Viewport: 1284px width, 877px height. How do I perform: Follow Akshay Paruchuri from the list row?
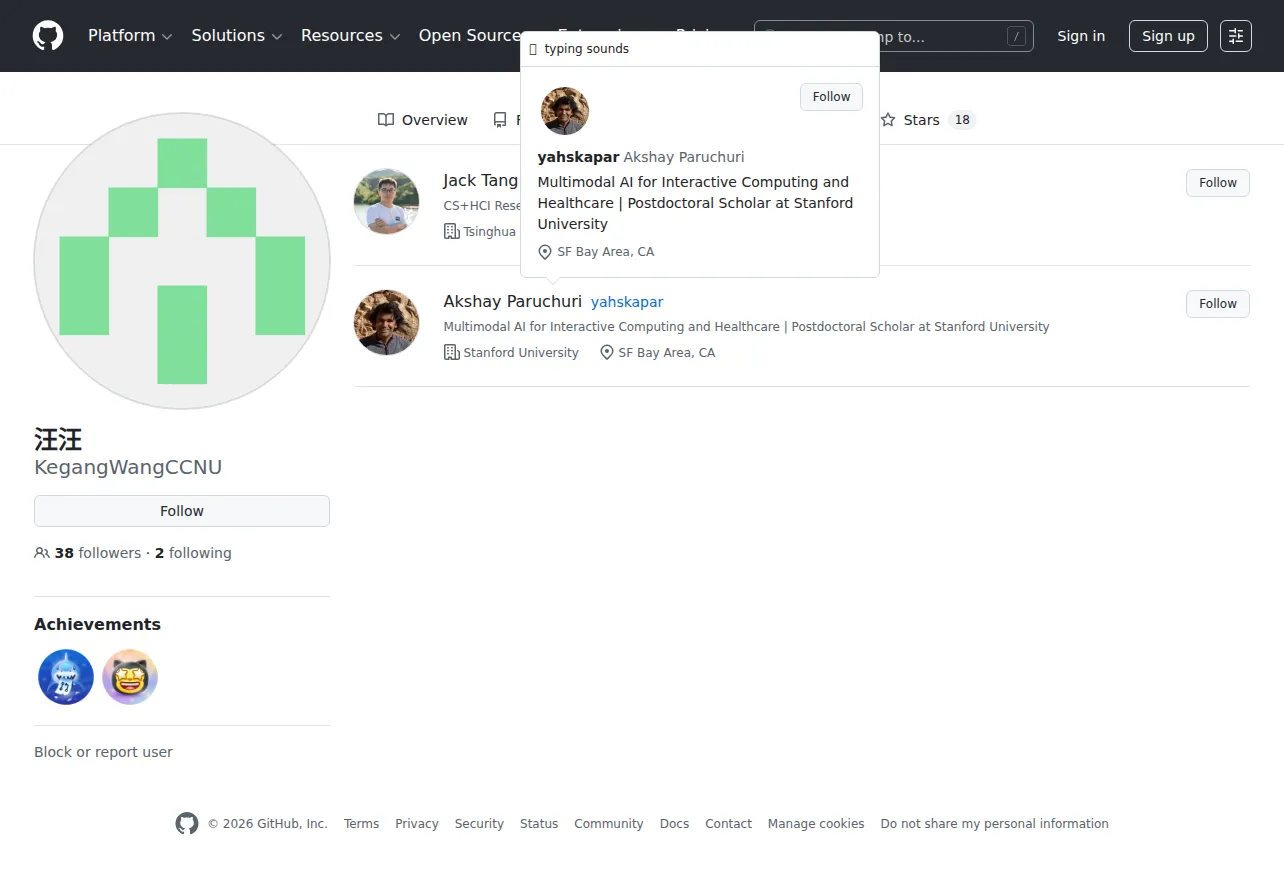pos(1218,304)
